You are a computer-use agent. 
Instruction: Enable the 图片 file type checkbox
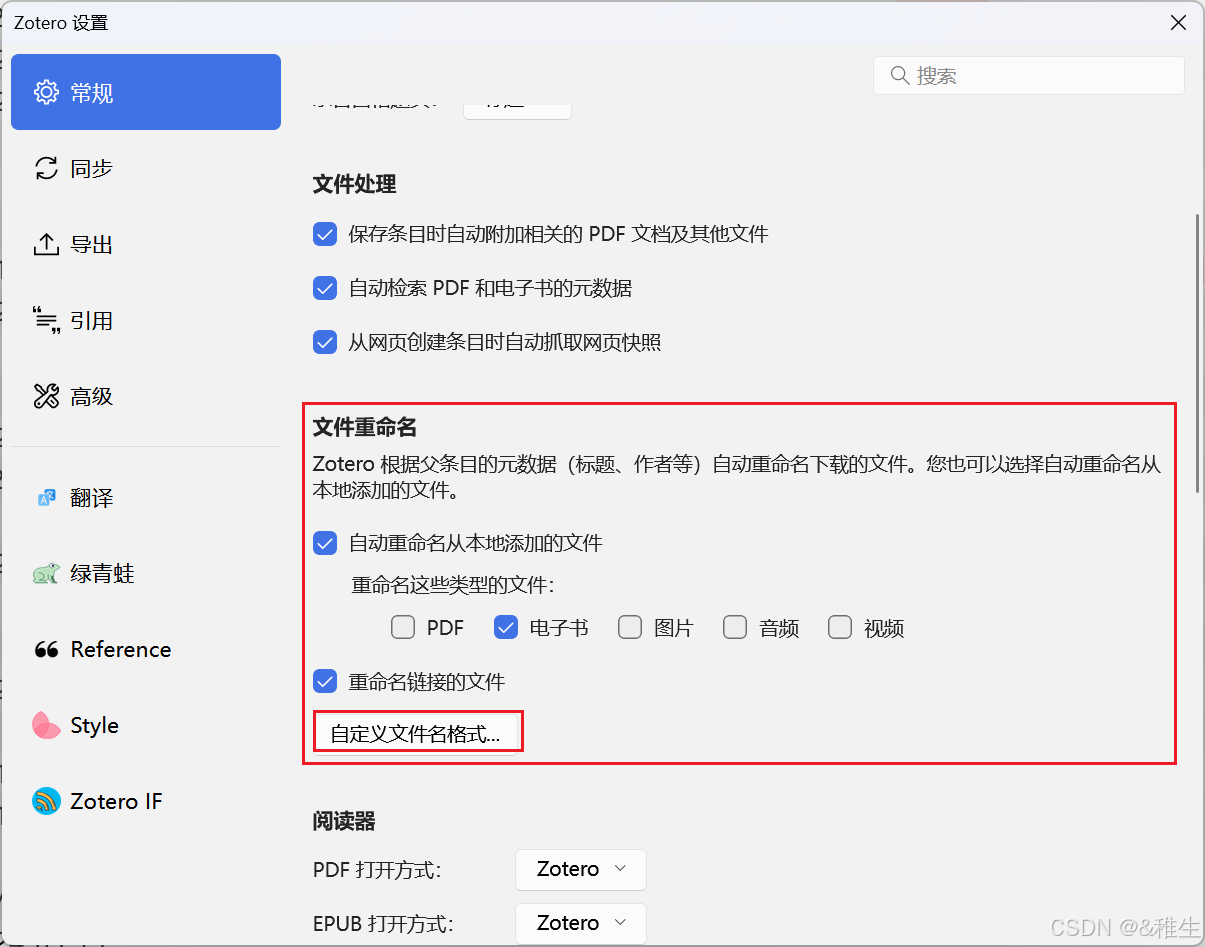click(x=630, y=628)
